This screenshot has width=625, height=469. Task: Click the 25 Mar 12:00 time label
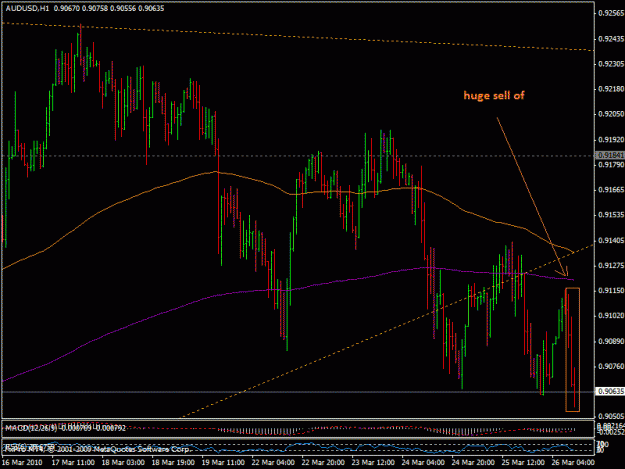523,463
